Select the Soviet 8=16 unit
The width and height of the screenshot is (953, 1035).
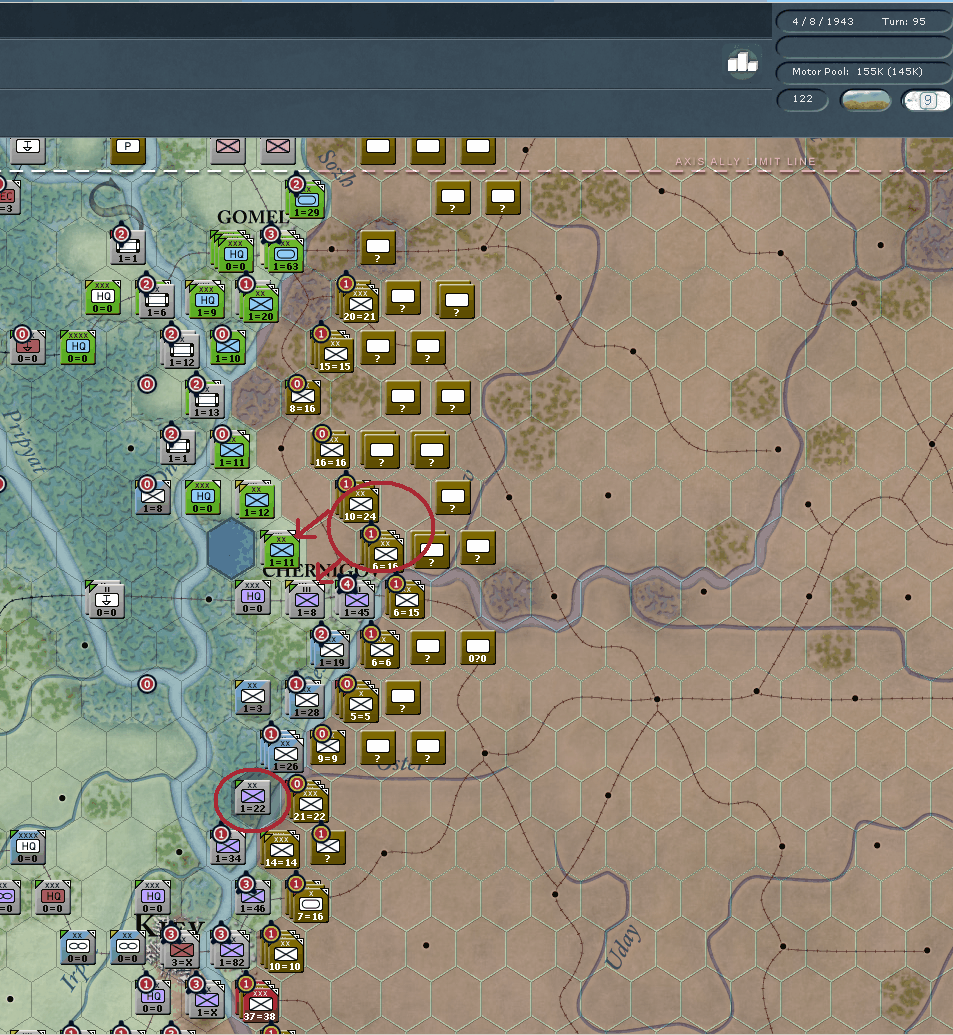click(x=302, y=397)
